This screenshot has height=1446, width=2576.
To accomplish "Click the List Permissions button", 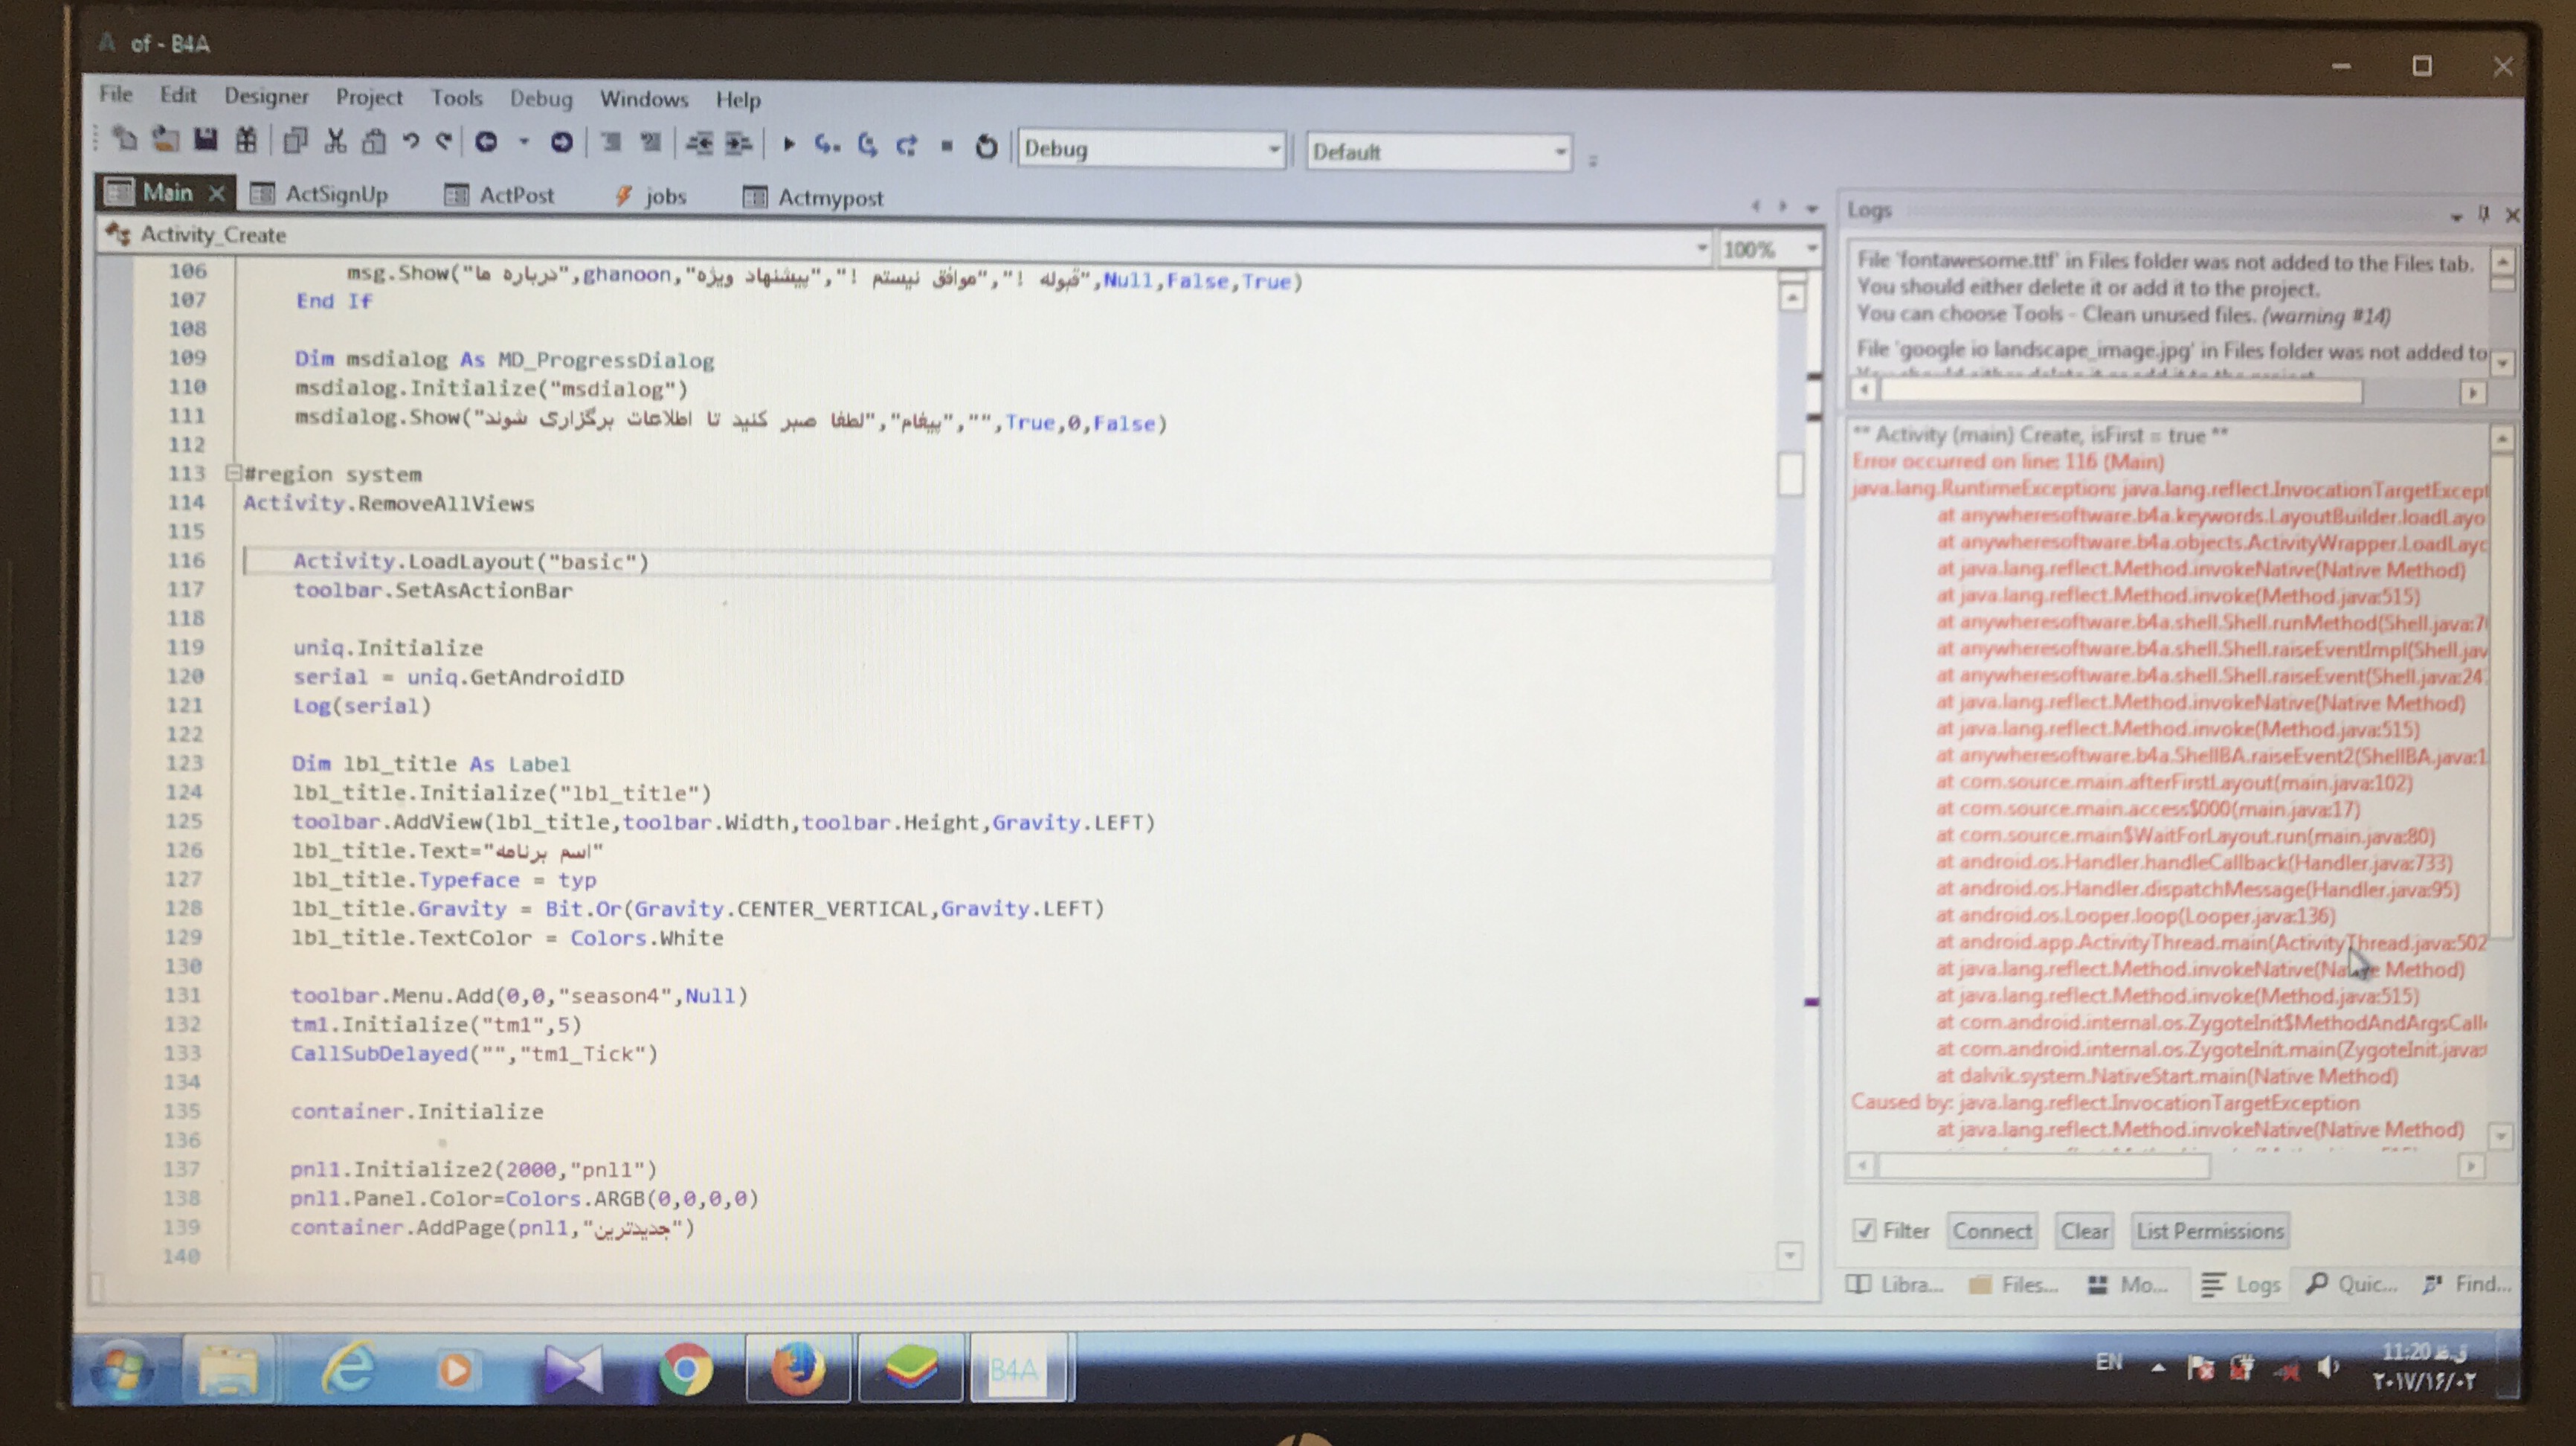I will (x=2209, y=1231).
